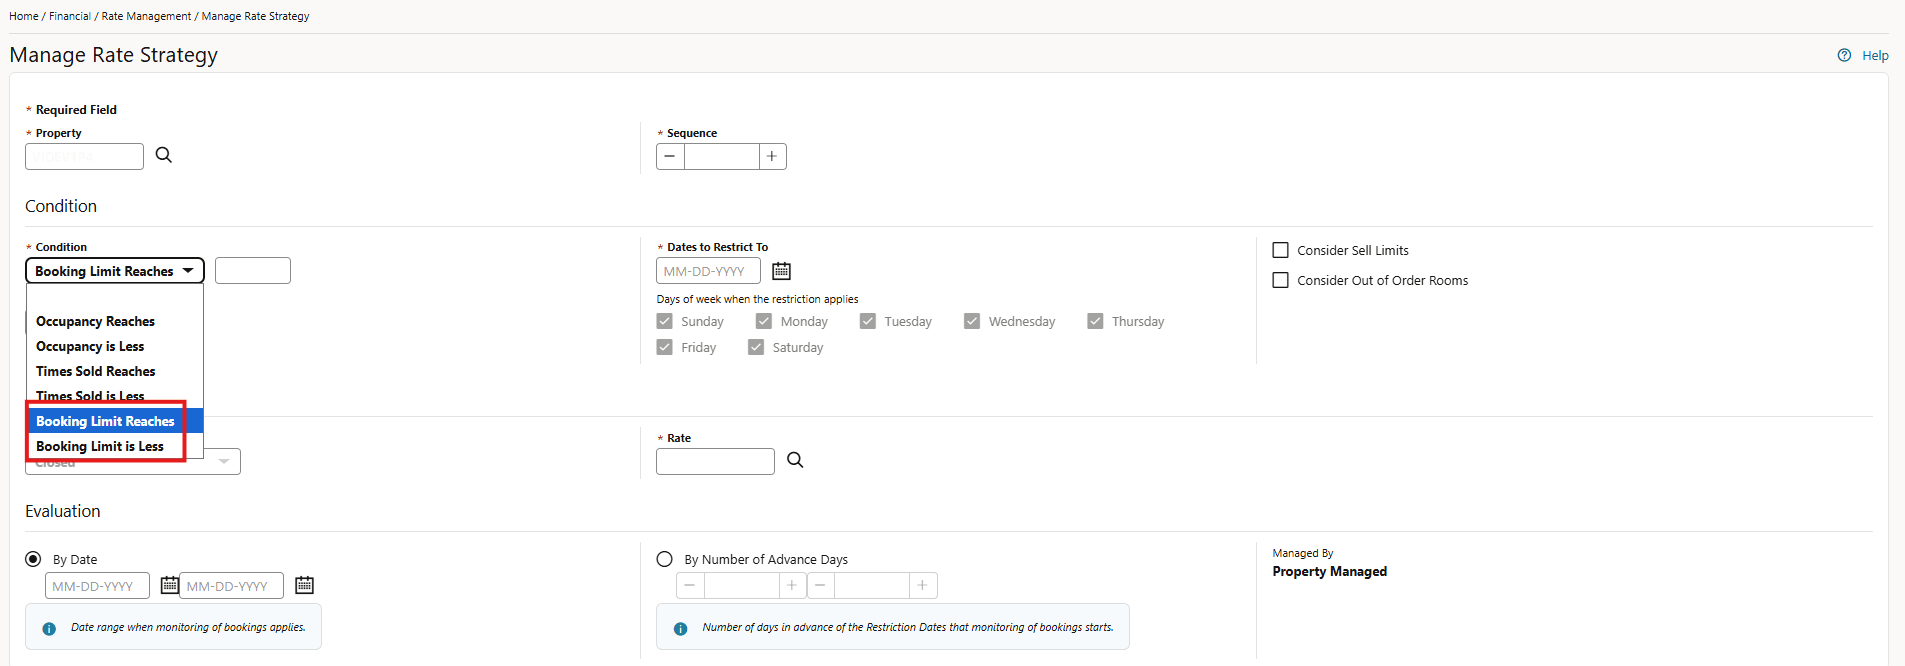This screenshot has width=1905, height=666.
Task: Enable Consider Out of Order Rooms
Action: 1280,280
